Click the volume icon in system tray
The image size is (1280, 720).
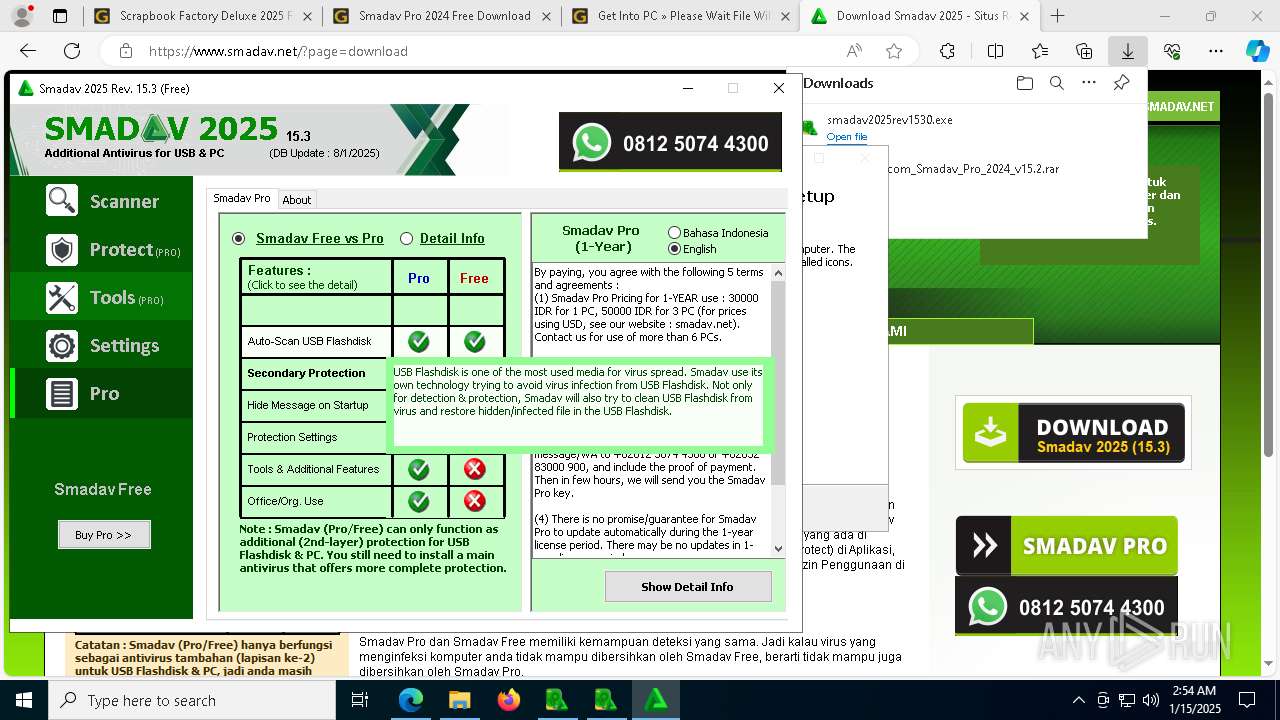tap(1151, 700)
